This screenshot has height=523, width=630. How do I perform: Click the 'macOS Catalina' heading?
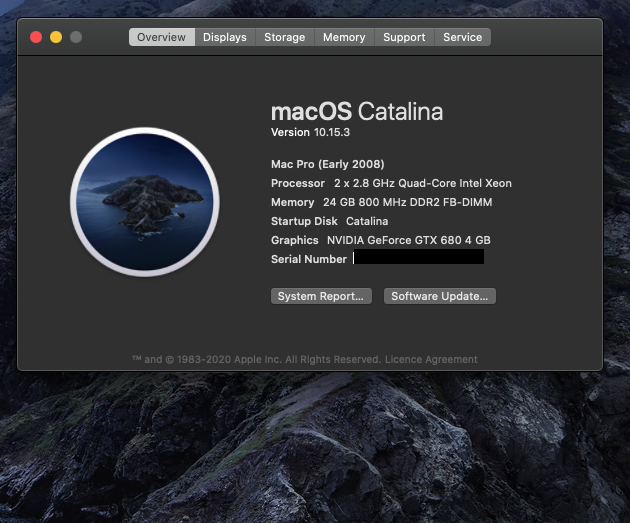357,111
